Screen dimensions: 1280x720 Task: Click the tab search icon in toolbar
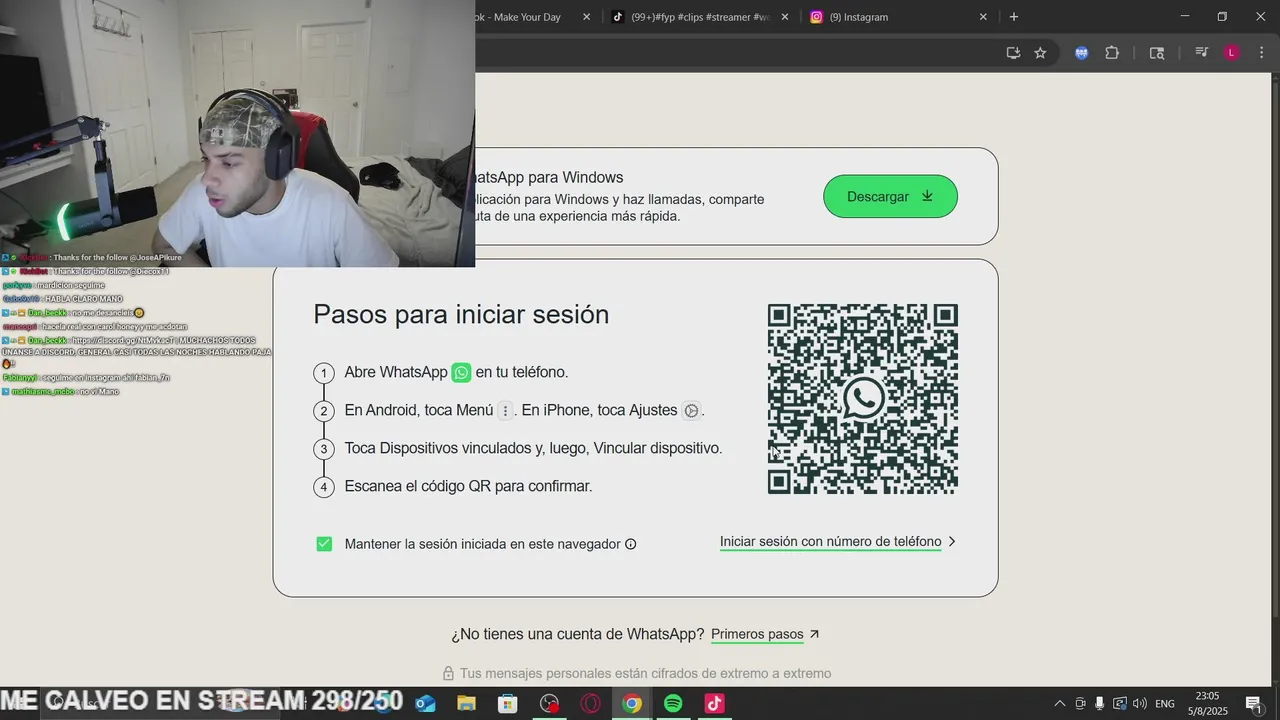pos(1157,53)
